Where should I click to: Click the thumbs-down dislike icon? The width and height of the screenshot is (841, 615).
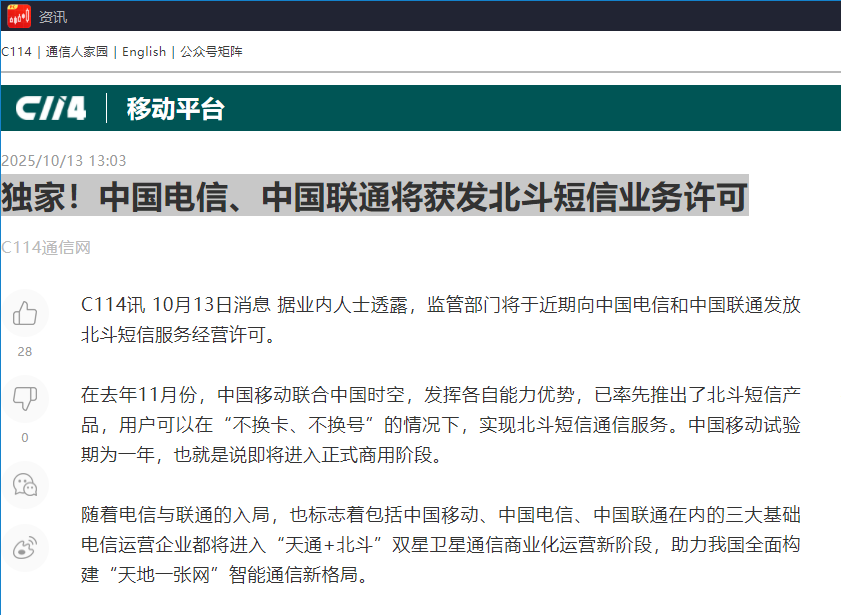[x=25, y=398]
